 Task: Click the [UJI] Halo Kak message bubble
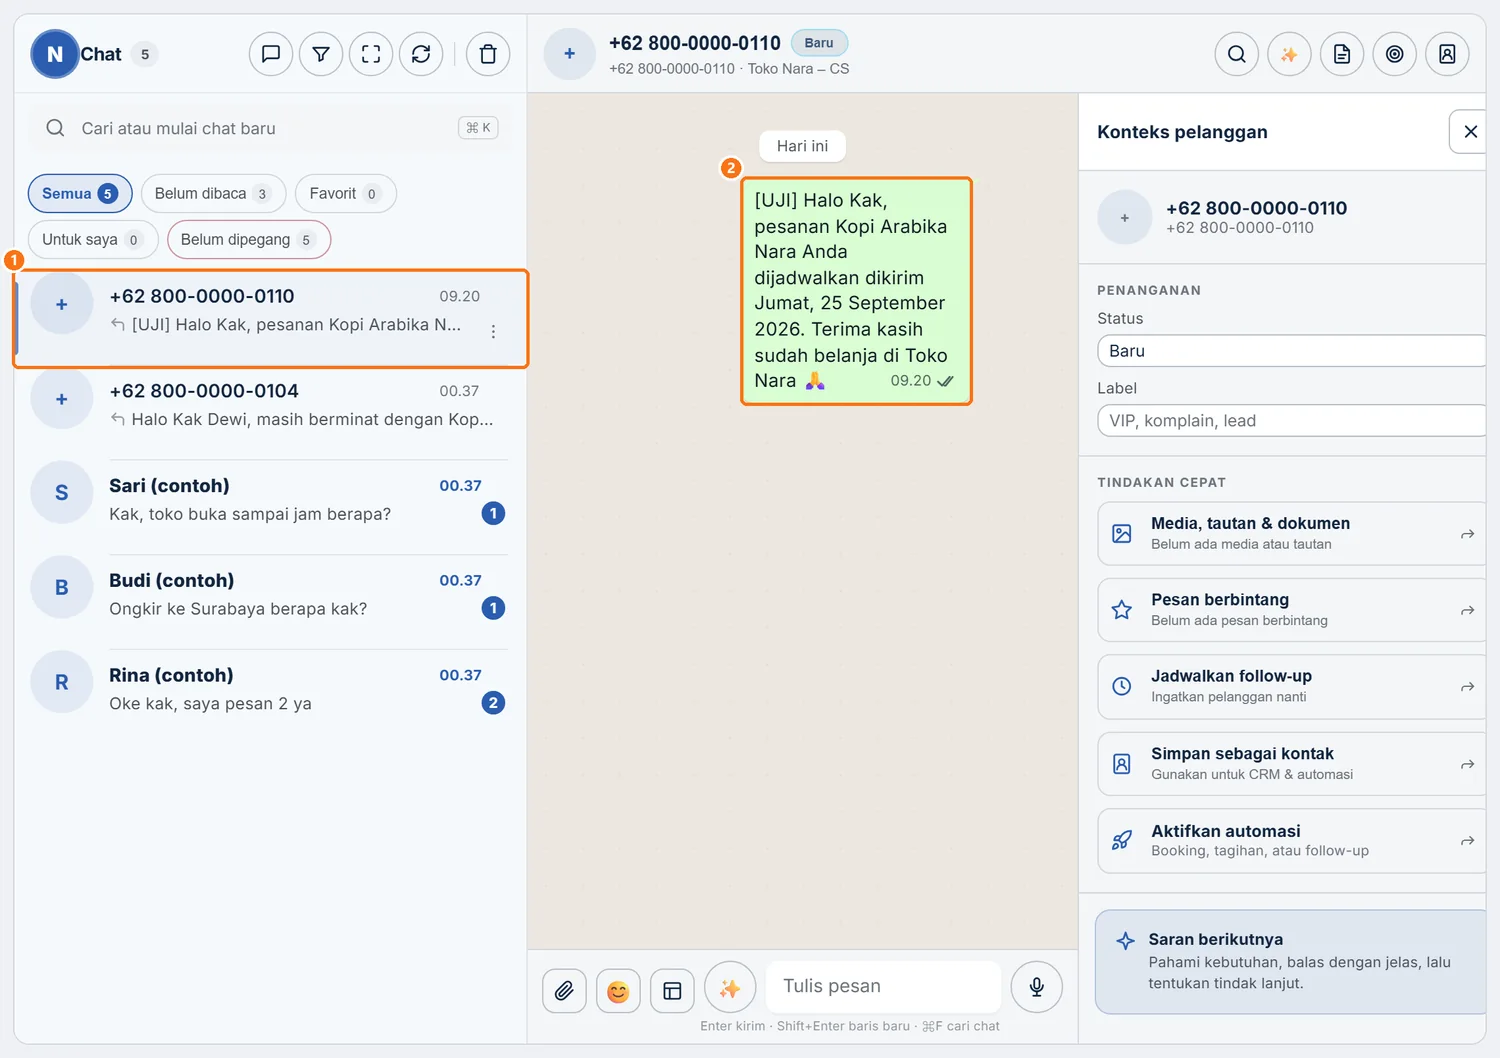(x=856, y=291)
